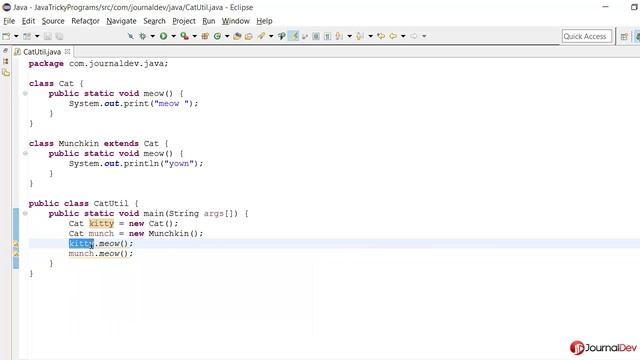The width and height of the screenshot is (640, 360).
Task: Click the Previous Annotation icon
Action: click(360, 36)
